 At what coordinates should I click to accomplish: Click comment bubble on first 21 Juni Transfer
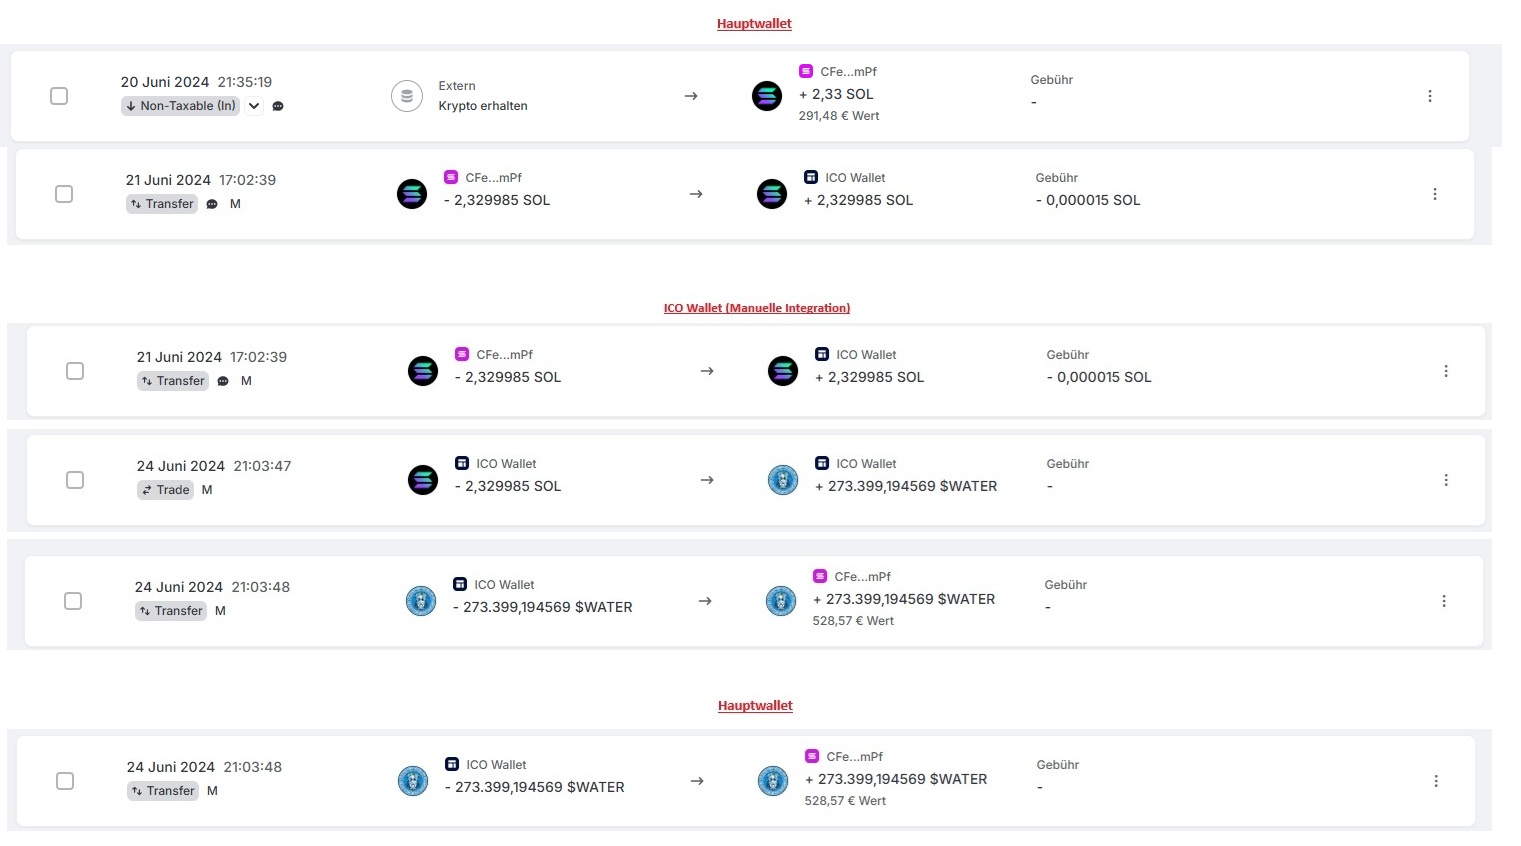click(x=212, y=204)
